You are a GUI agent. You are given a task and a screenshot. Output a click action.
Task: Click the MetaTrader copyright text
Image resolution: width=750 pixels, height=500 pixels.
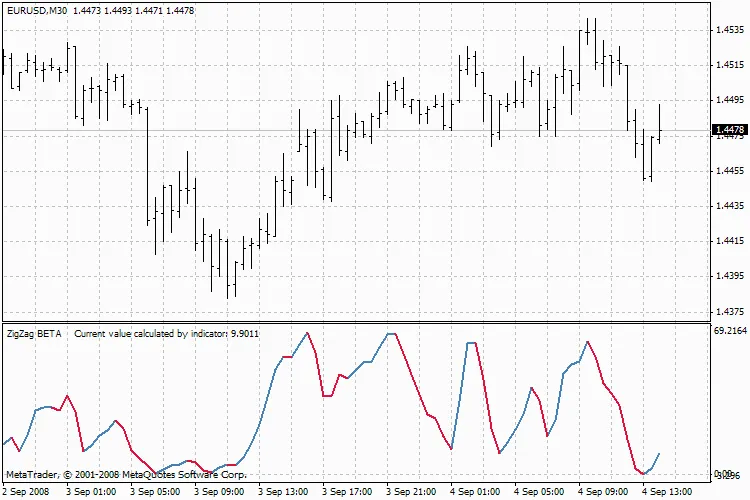[x=126, y=474]
